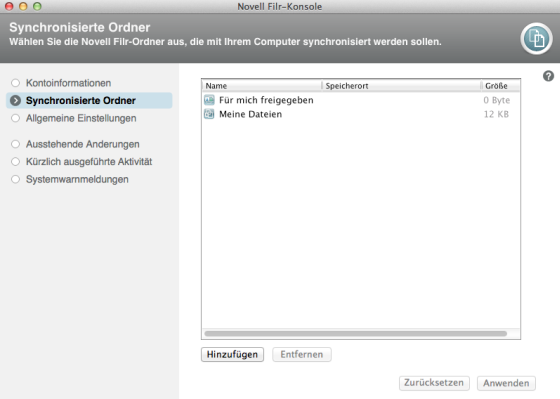Click the Entfernen button
Image resolution: width=560 pixels, height=399 pixels.
pyautogui.click(x=302, y=354)
